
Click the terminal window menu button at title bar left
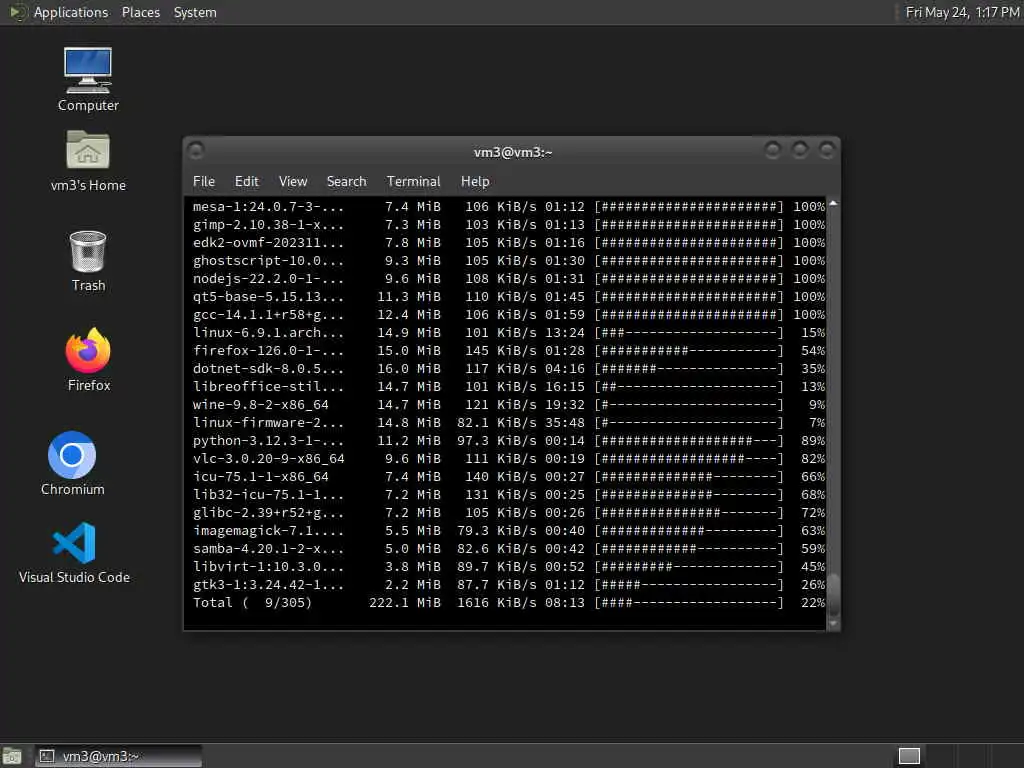pyautogui.click(x=196, y=151)
